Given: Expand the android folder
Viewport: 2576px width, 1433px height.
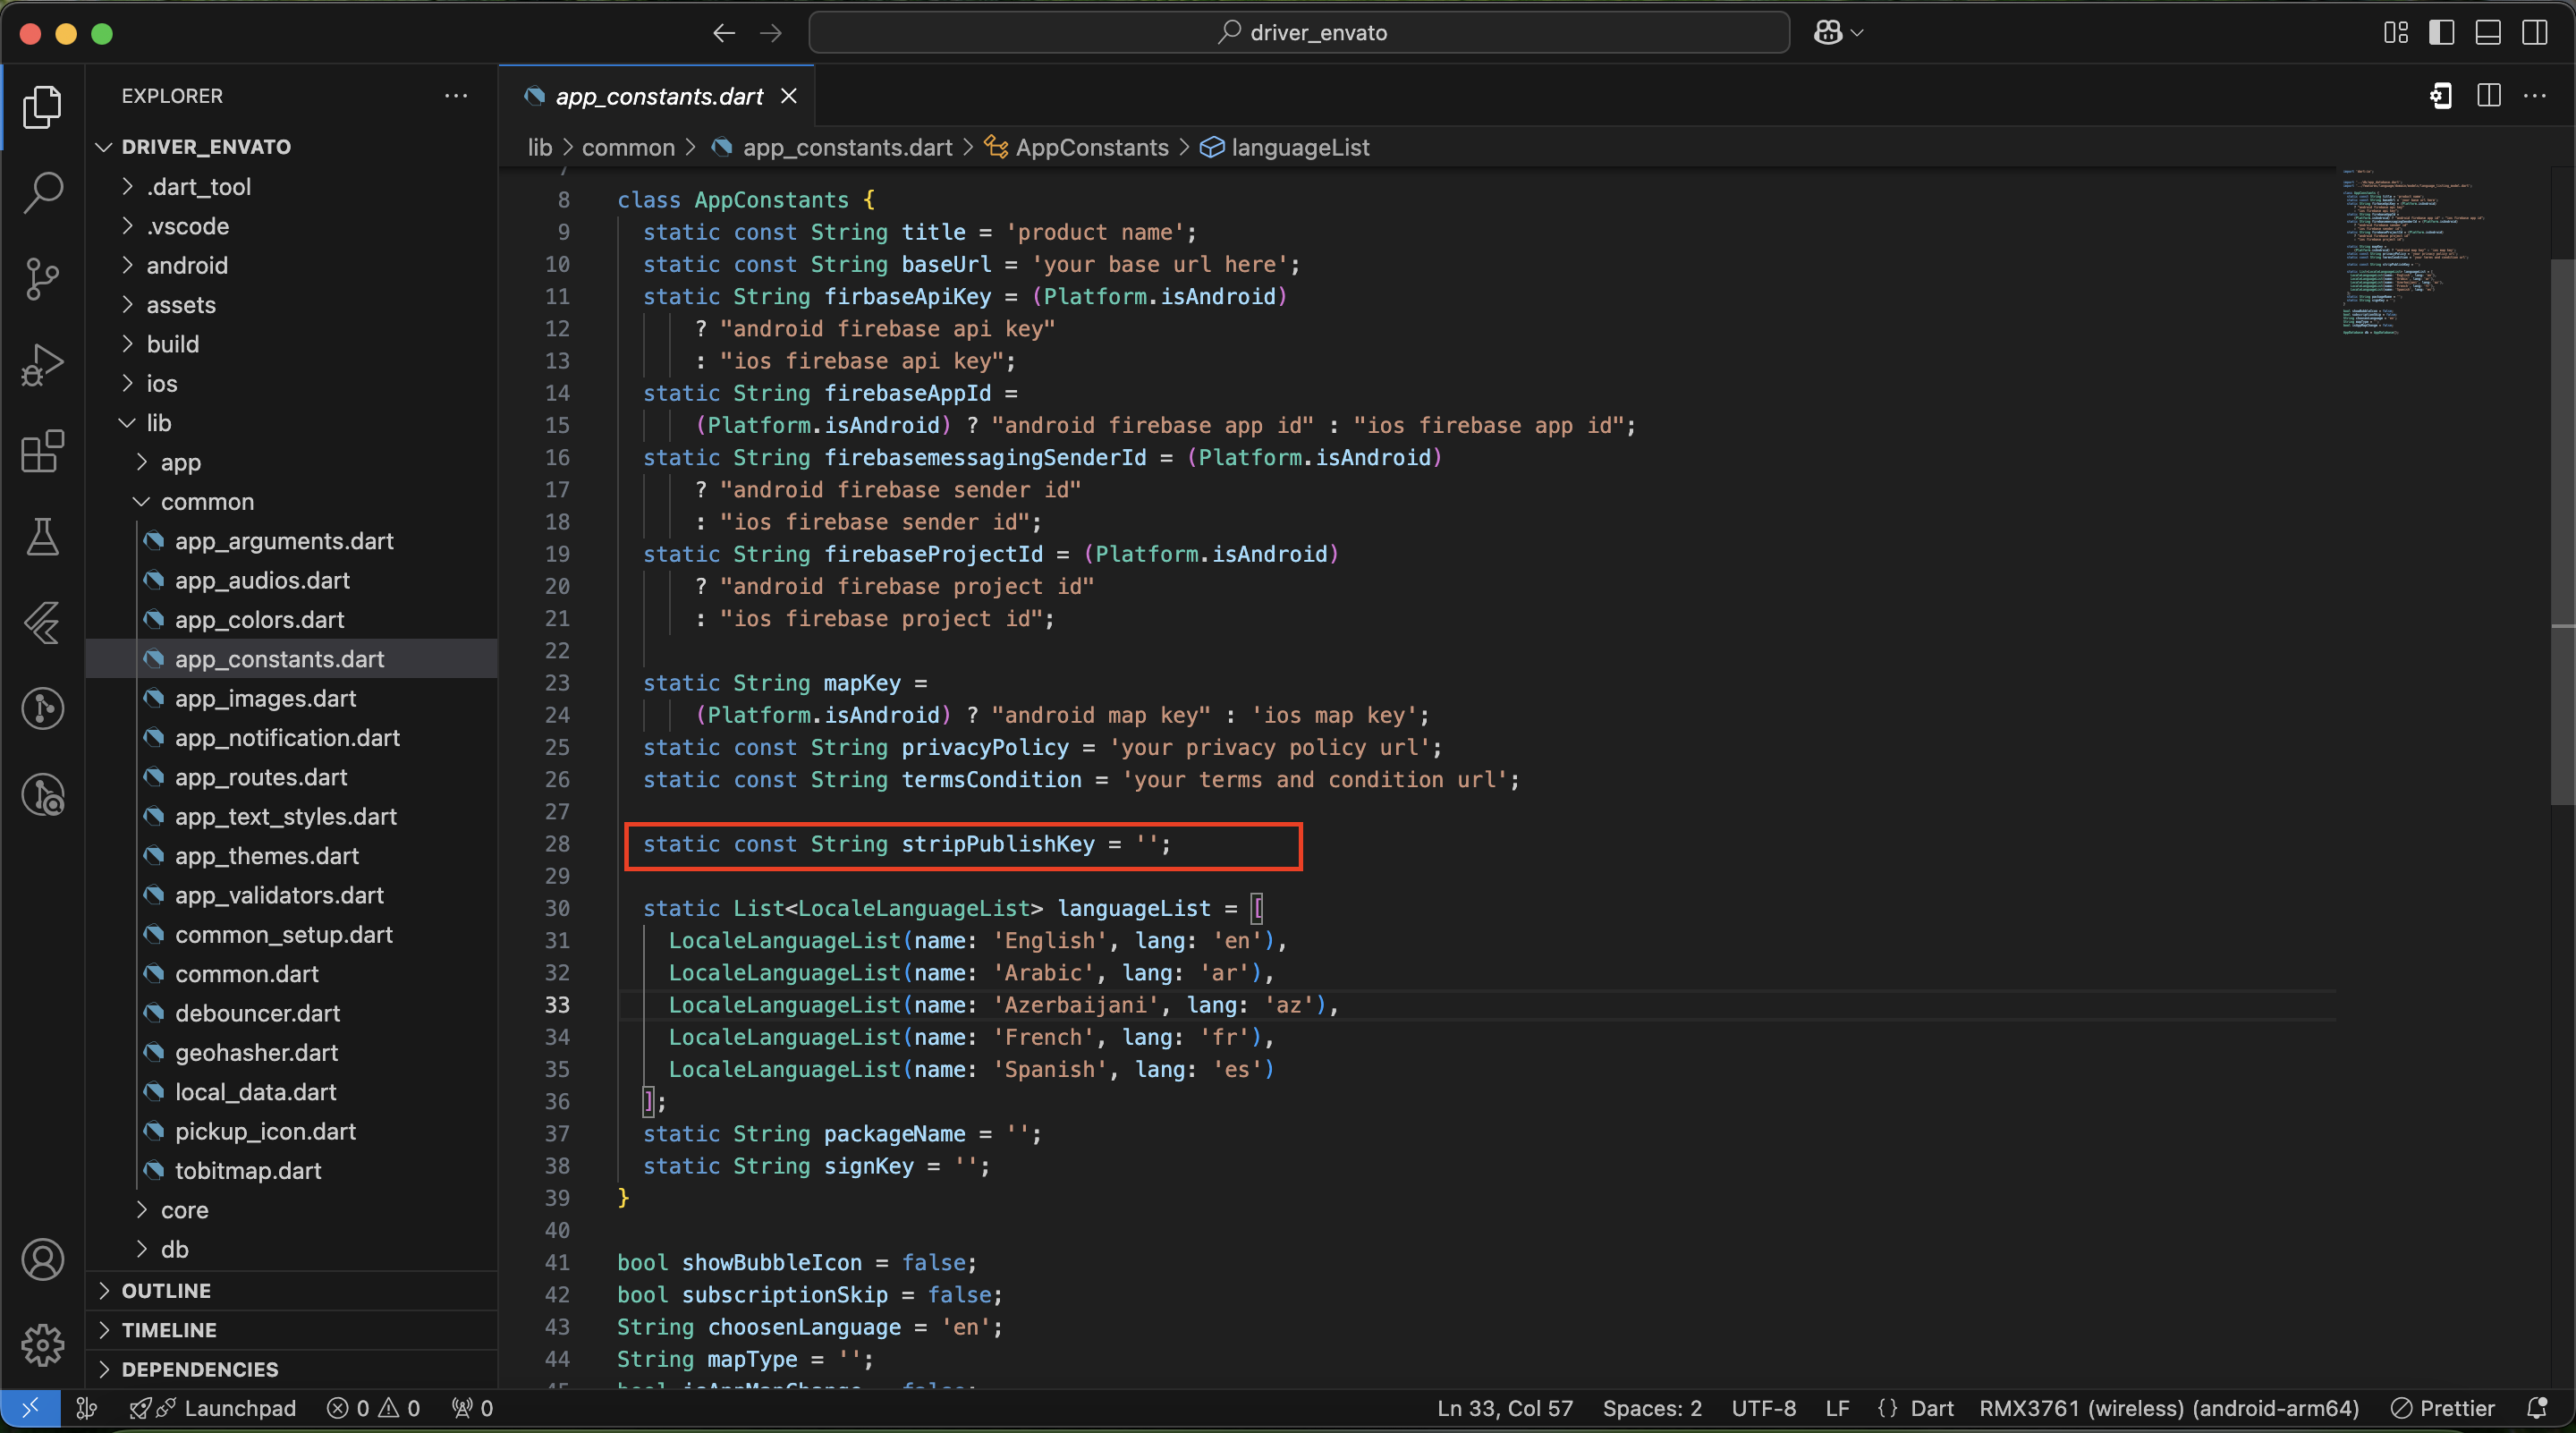Looking at the screenshot, I should (x=187, y=265).
